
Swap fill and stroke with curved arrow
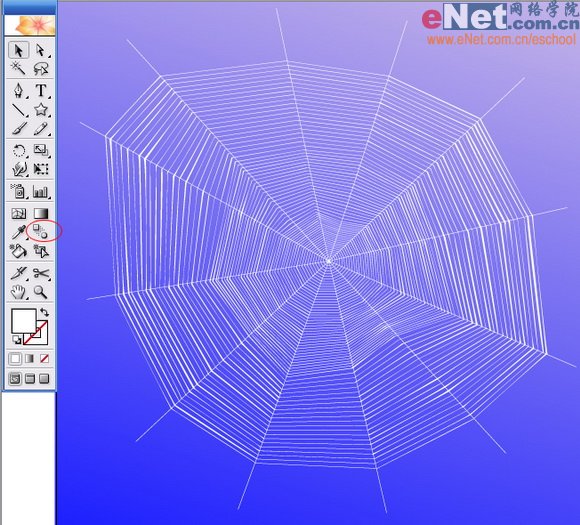click(x=44, y=312)
